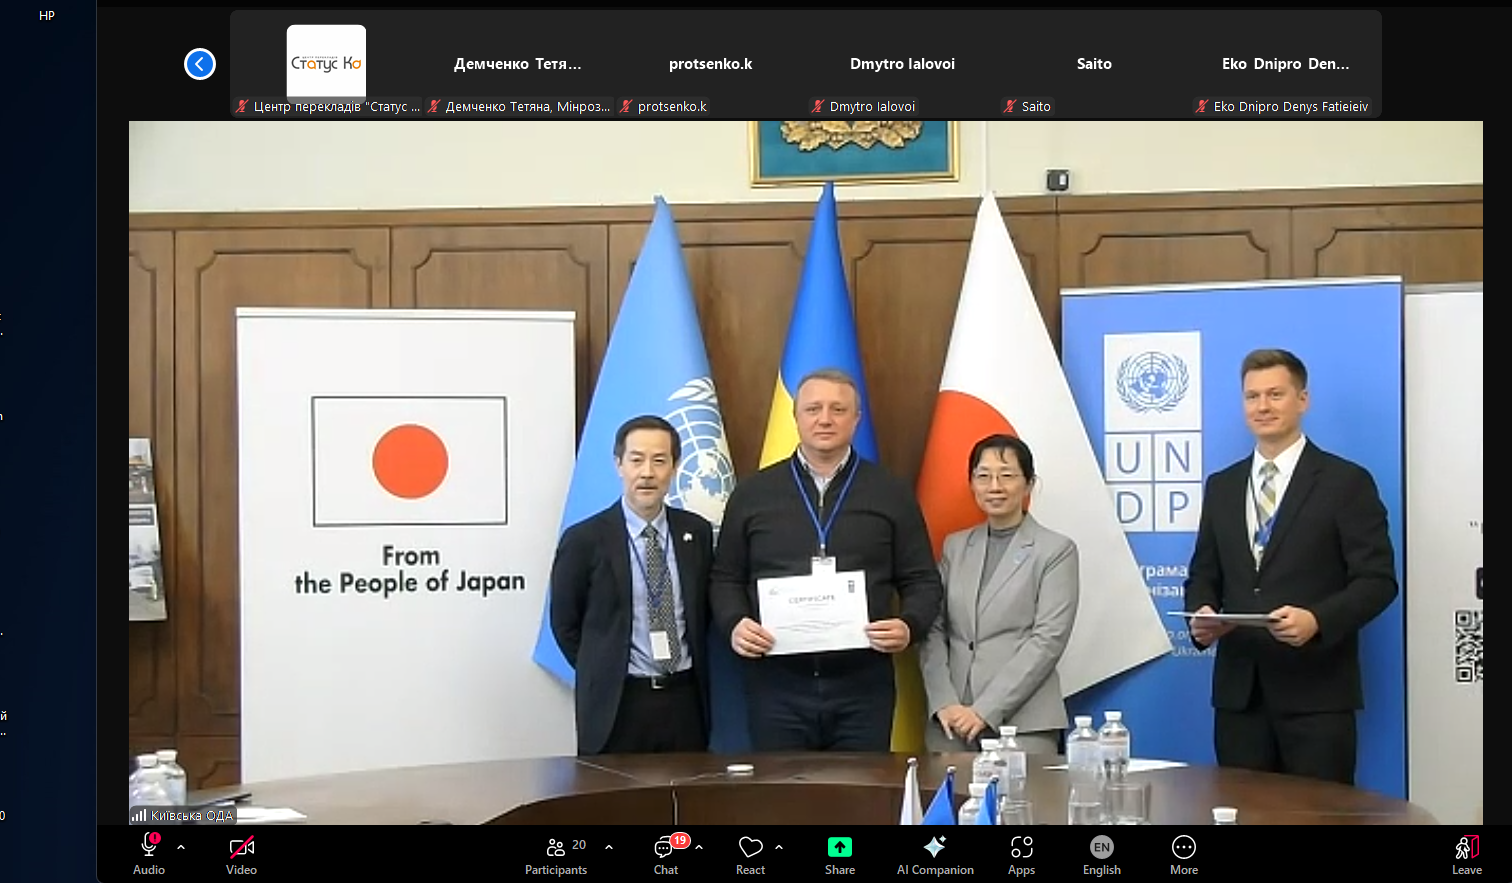Expand the React options caret
The width and height of the screenshot is (1512, 883).
tap(779, 847)
